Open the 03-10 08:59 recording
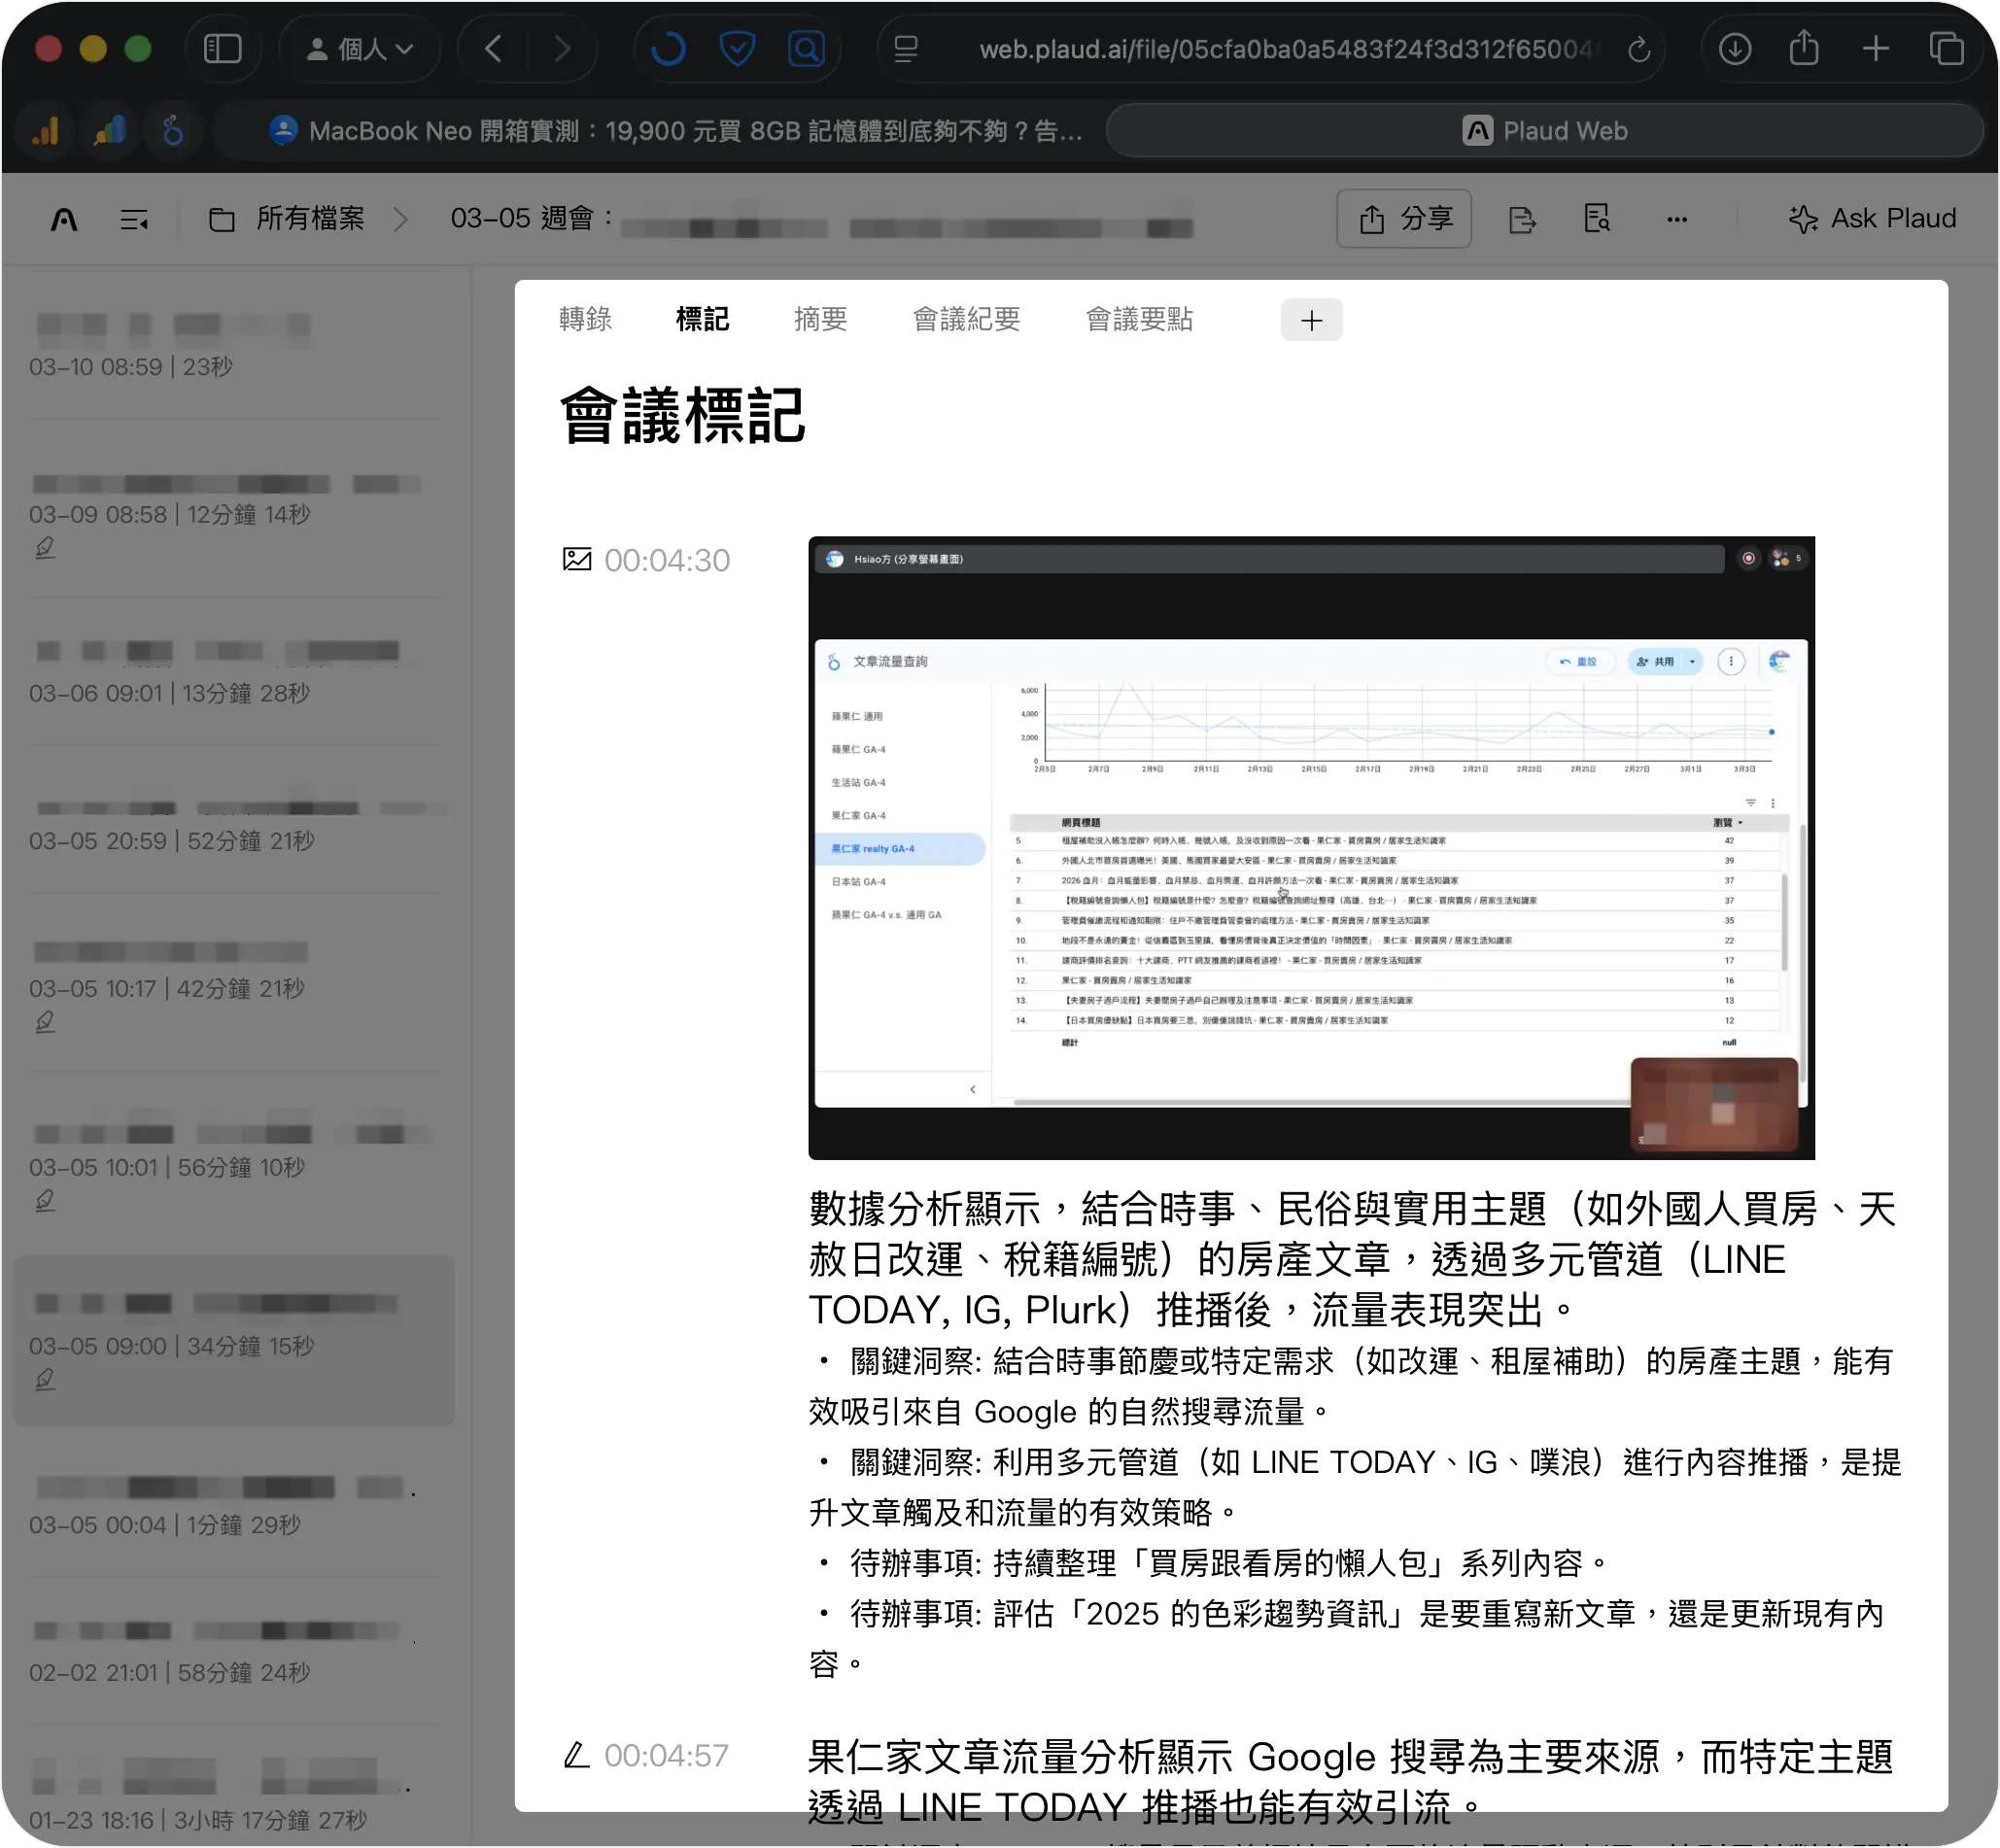2000x1848 pixels. (x=236, y=344)
